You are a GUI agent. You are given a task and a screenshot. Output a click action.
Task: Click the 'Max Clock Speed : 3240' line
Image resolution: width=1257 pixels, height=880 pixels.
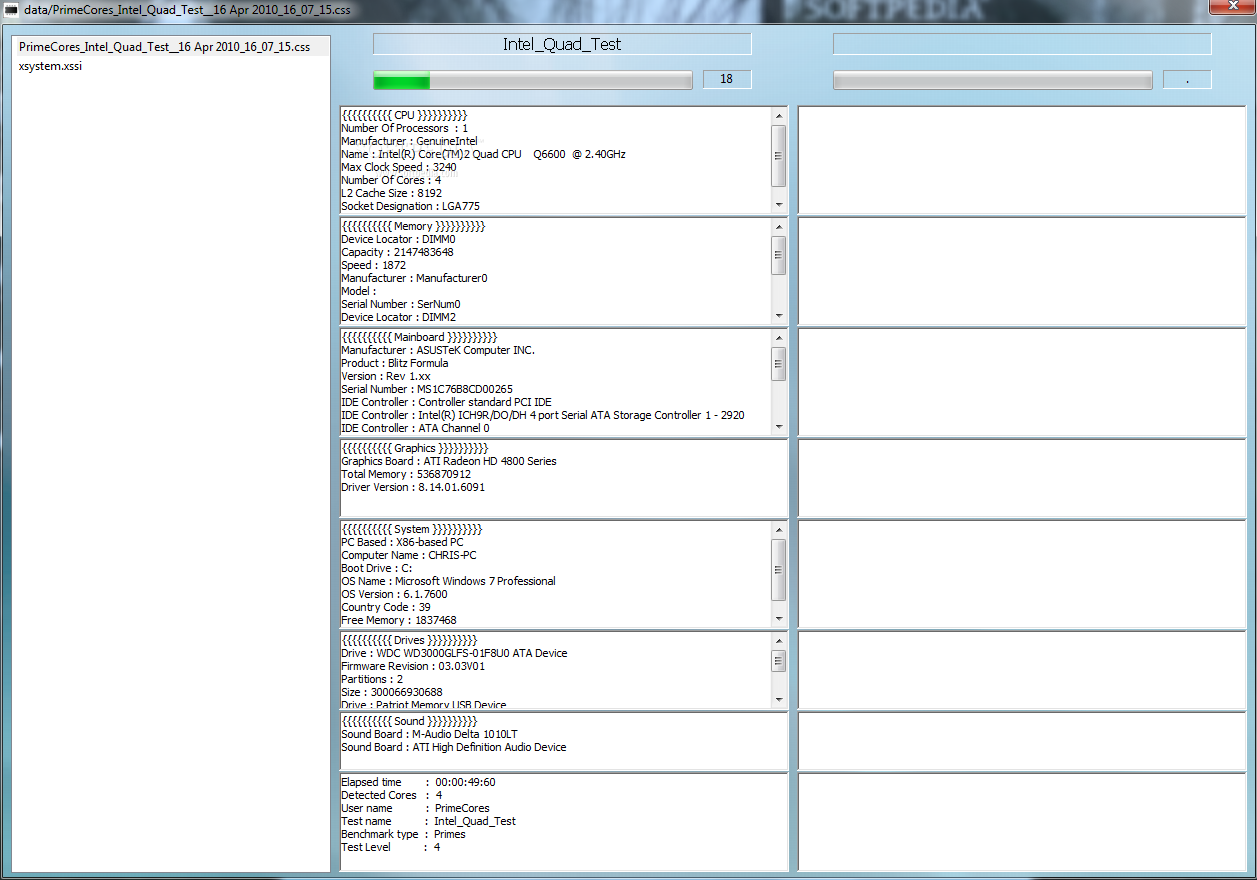coord(399,167)
